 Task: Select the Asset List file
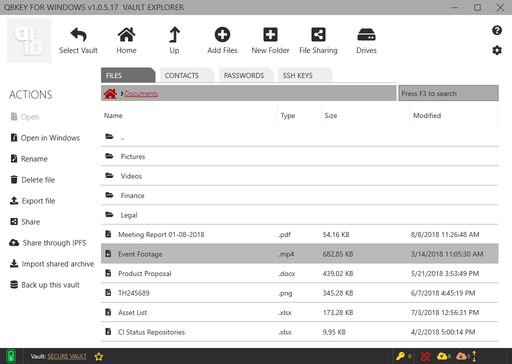(x=300, y=312)
